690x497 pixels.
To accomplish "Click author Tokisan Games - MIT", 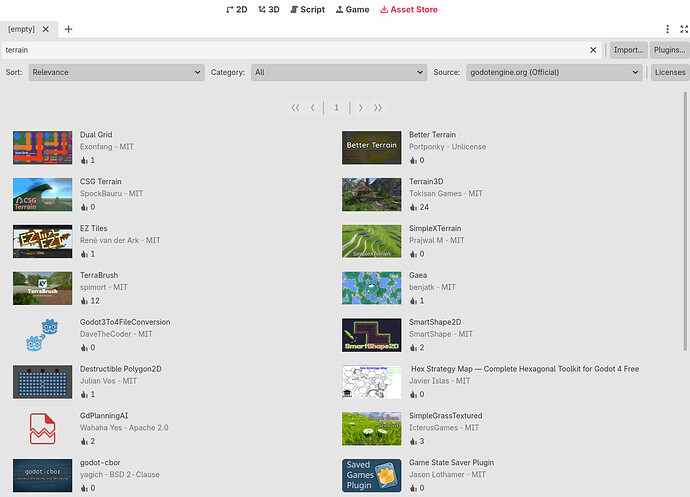I will pos(446,193).
